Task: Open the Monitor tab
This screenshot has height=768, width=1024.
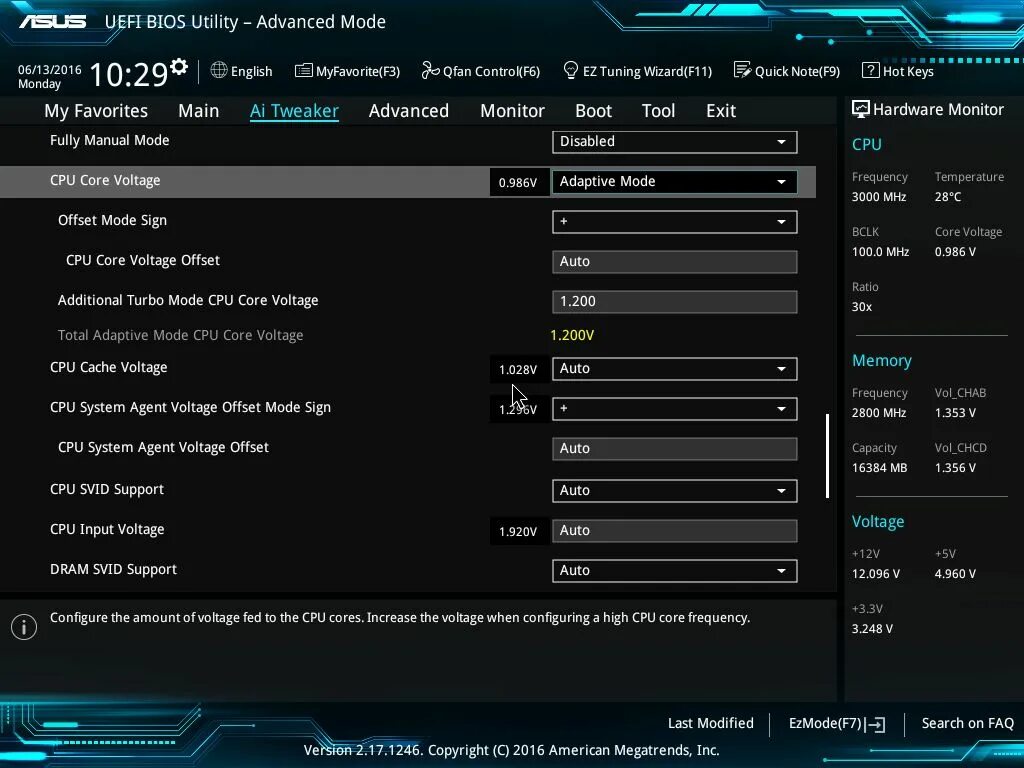Action: click(x=512, y=111)
